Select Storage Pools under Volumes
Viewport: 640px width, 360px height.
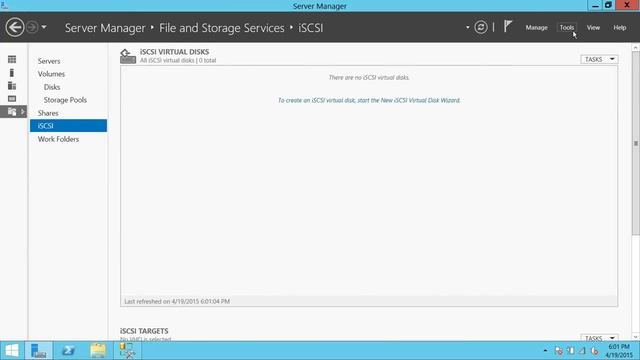click(x=65, y=100)
